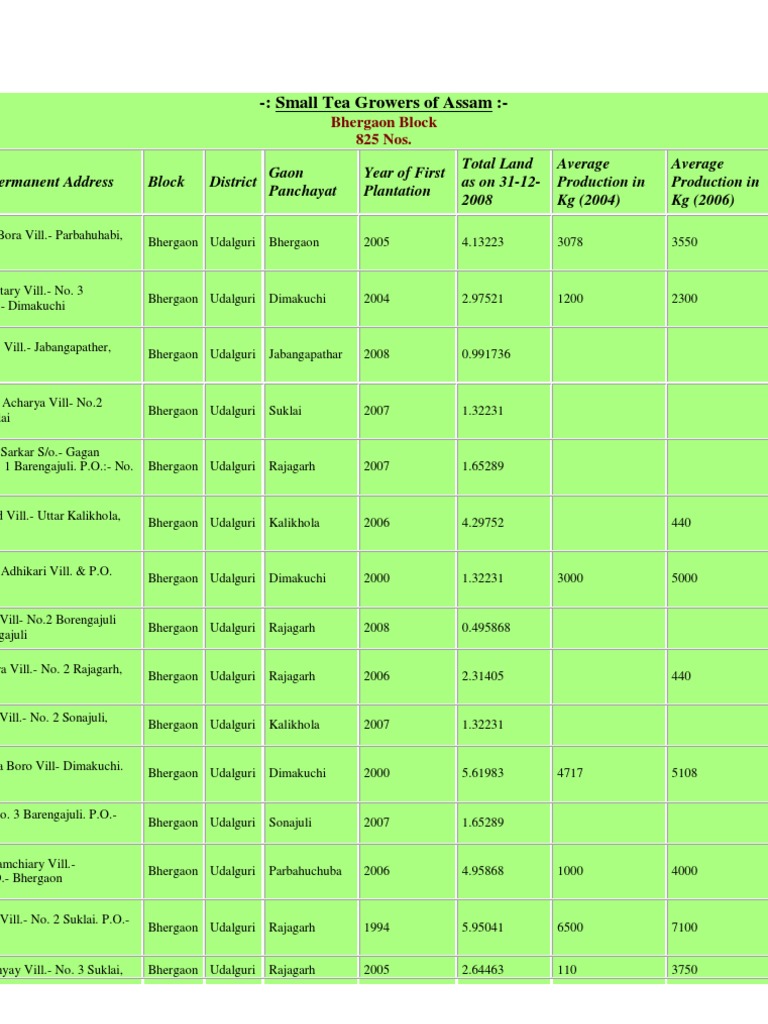Viewport: 768px width, 1024px height.
Task: Click the production value 5108
Action: tap(684, 773)
